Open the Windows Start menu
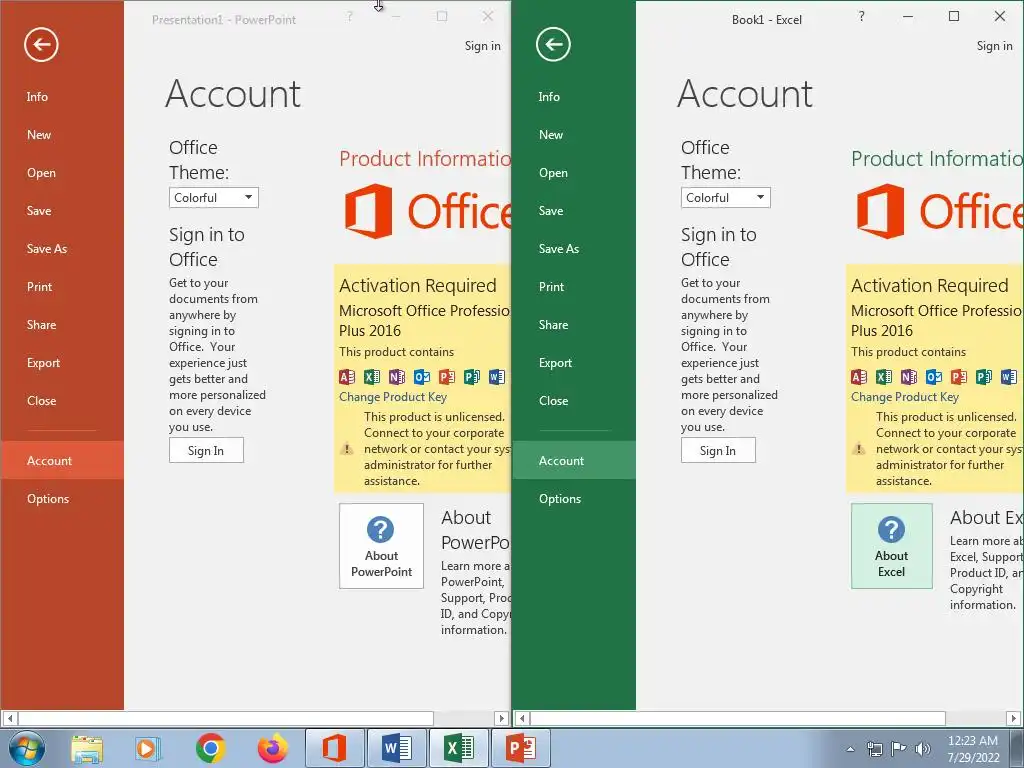The image size is (1024, 768). click(x=27, y=748)
